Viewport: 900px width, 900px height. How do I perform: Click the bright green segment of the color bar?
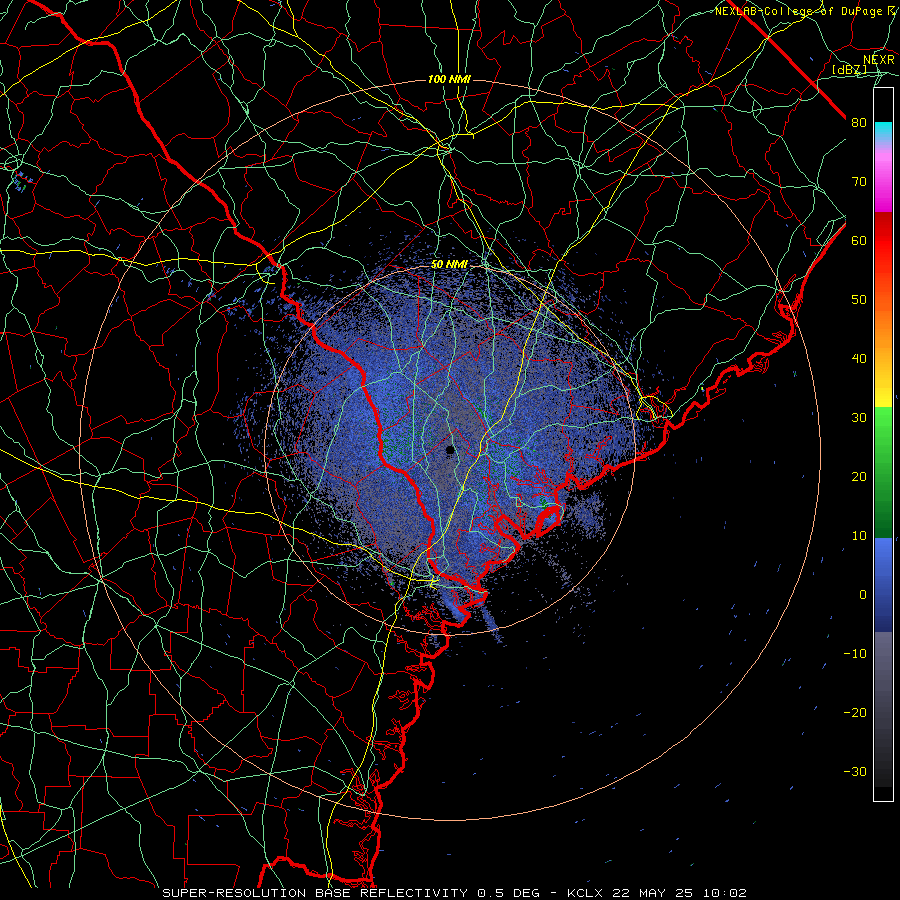pos(883,428)
